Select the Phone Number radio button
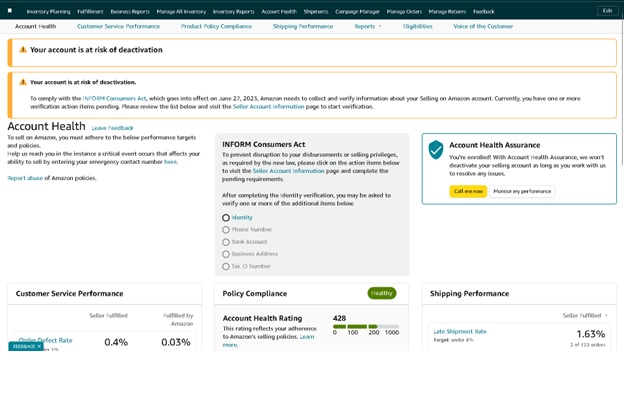Viewport: 624px width, 400px height. click(x=226, y=230)
